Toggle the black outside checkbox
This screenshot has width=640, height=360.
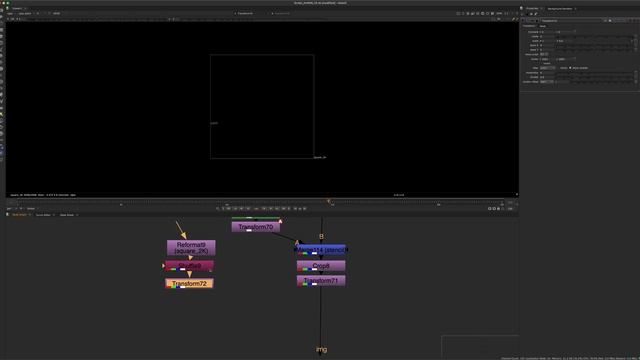tap(570, 68)
